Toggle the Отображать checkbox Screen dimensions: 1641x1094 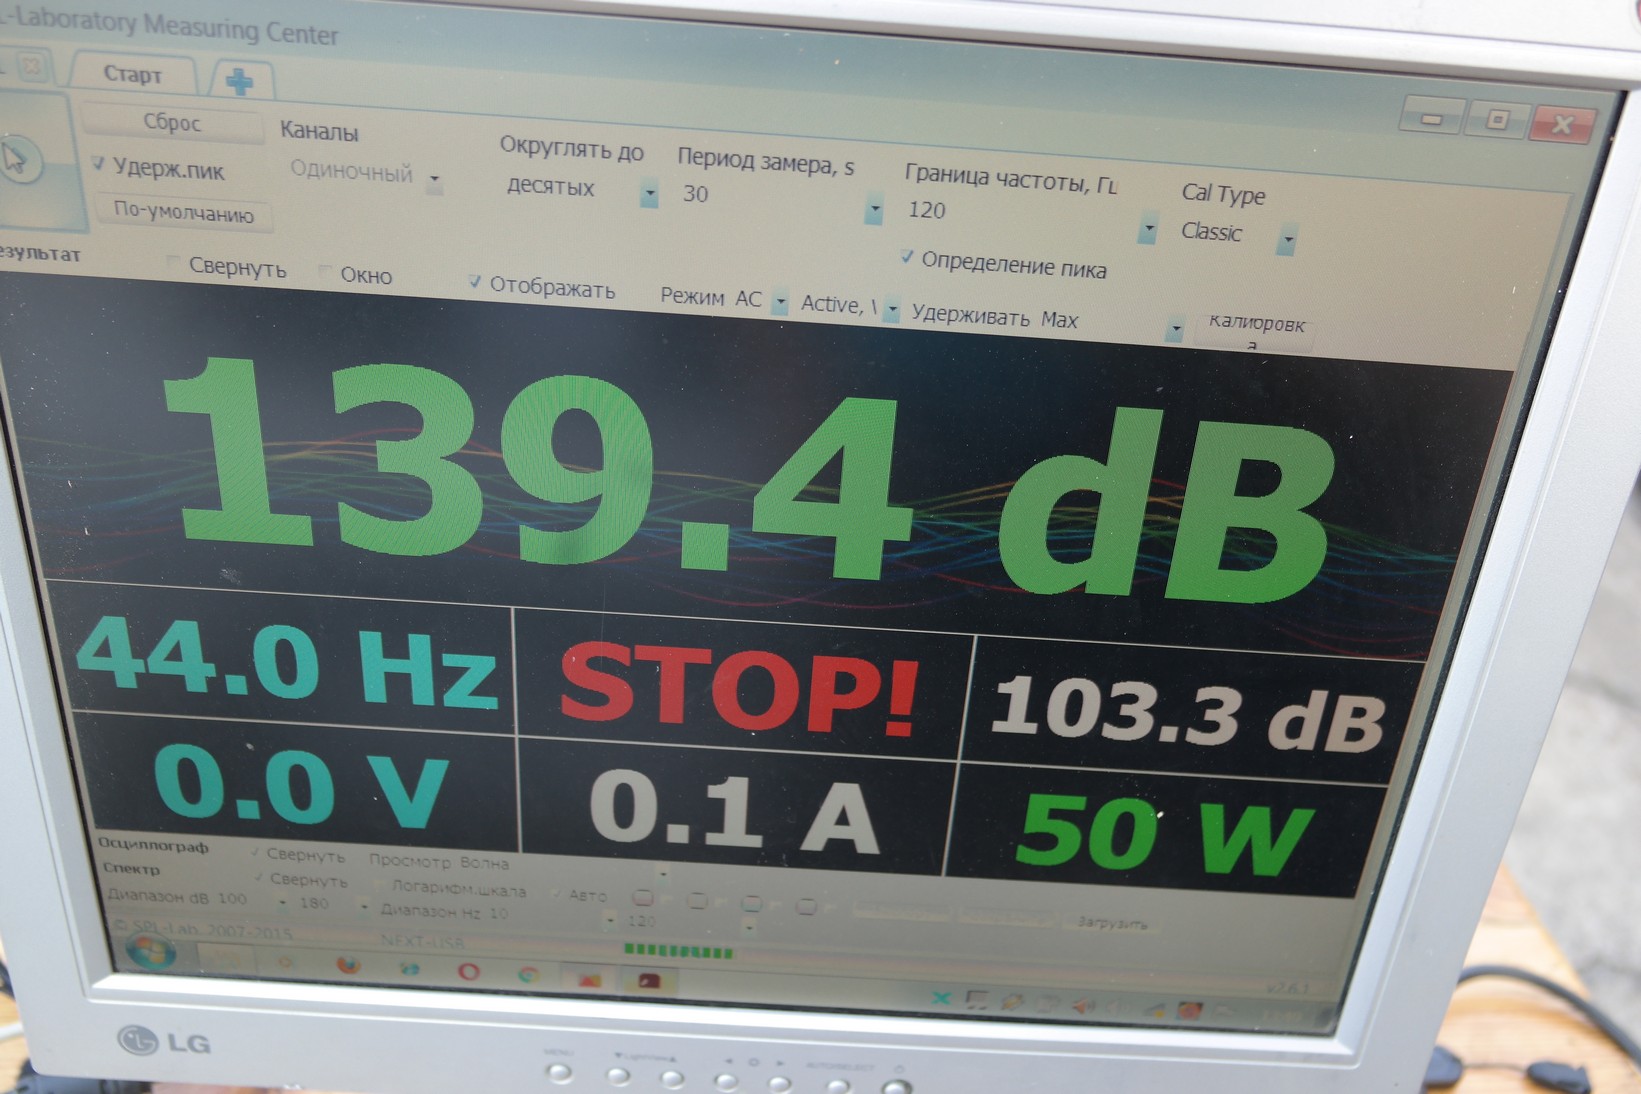coord(475,283)
